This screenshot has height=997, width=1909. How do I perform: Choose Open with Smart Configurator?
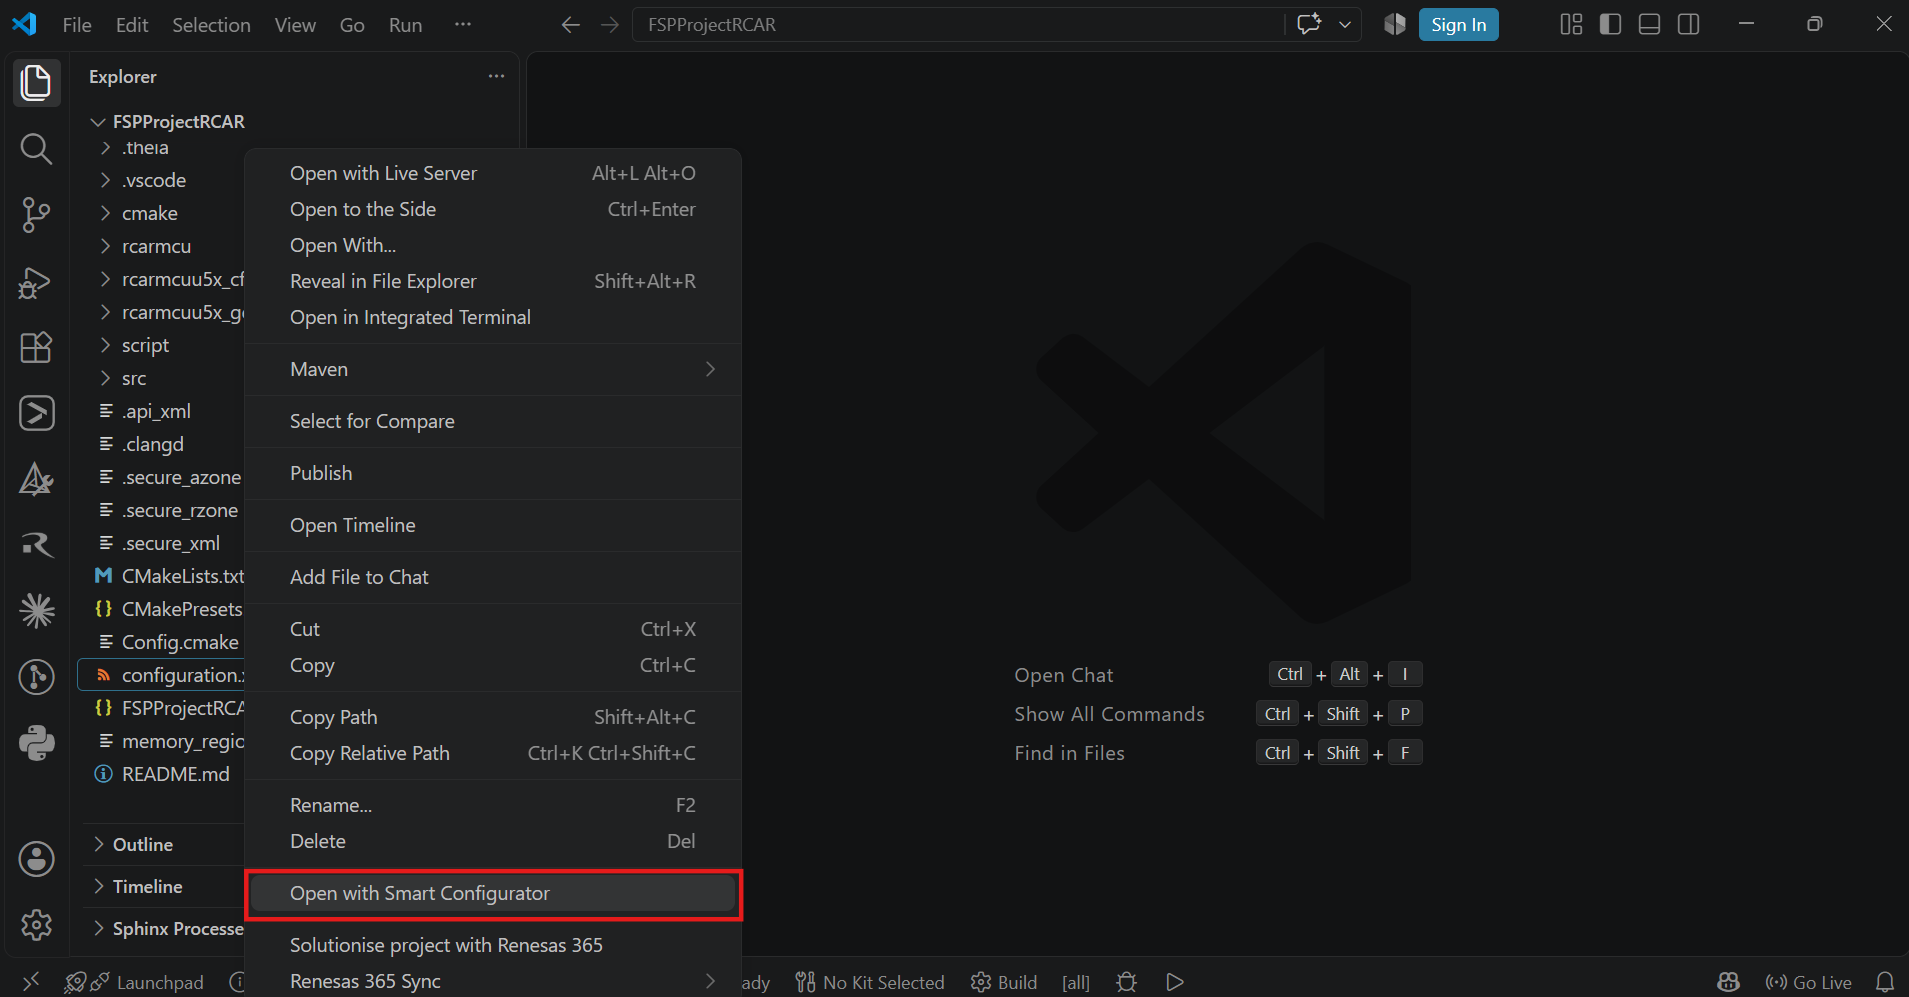[x=493, y=894]
